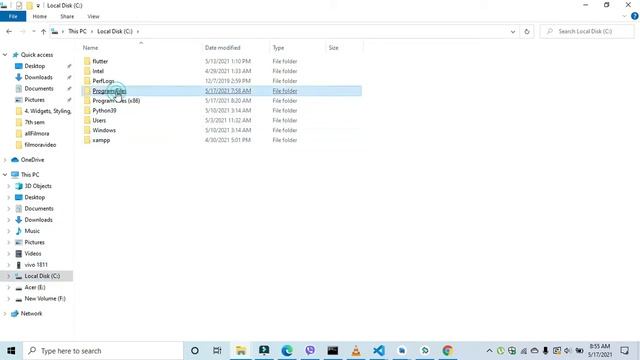This screenshot has width=640, height=360.
Task: Open the File ribbon tab
Action: [x=13, y=16]
